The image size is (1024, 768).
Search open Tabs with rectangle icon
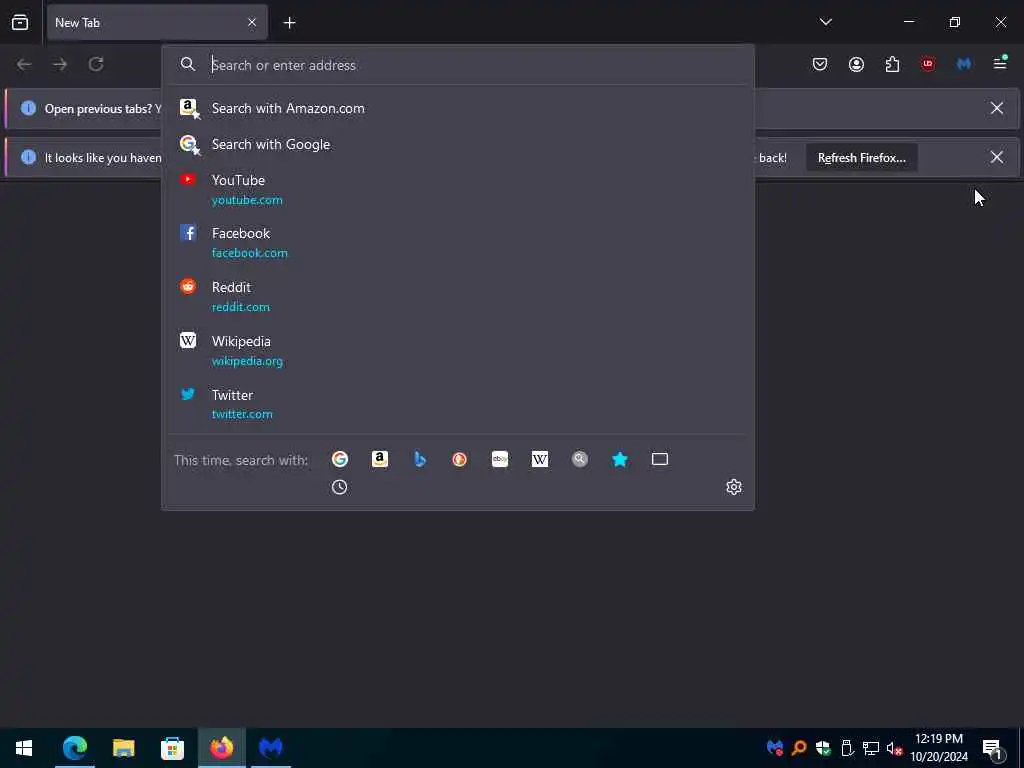click(x=660, y=459)
